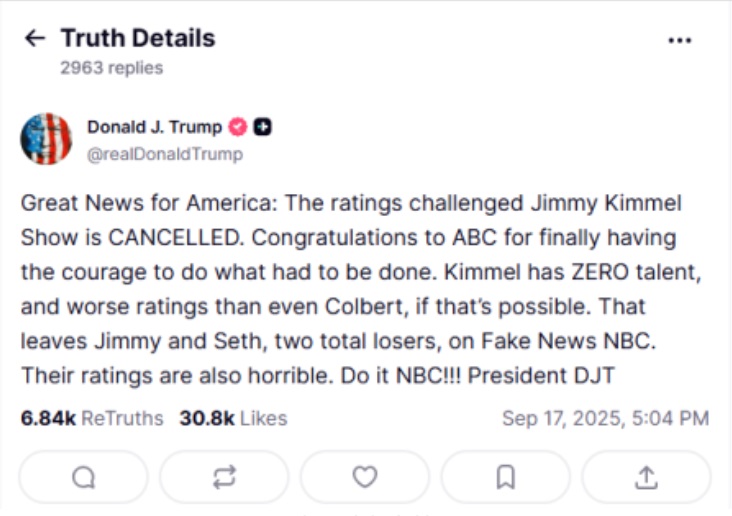Click the 2963 replies count

tap(112, 68)
